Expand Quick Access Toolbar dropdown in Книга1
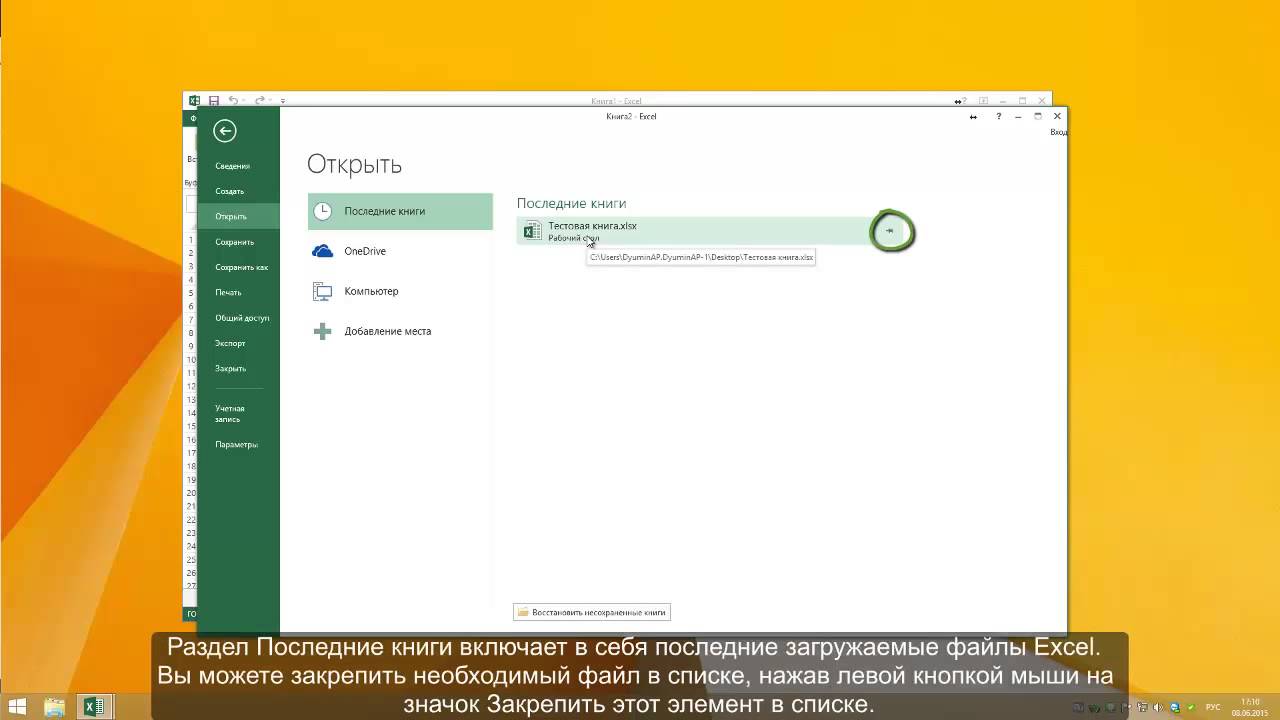1280x720 pixels. (x=283, y=101)
